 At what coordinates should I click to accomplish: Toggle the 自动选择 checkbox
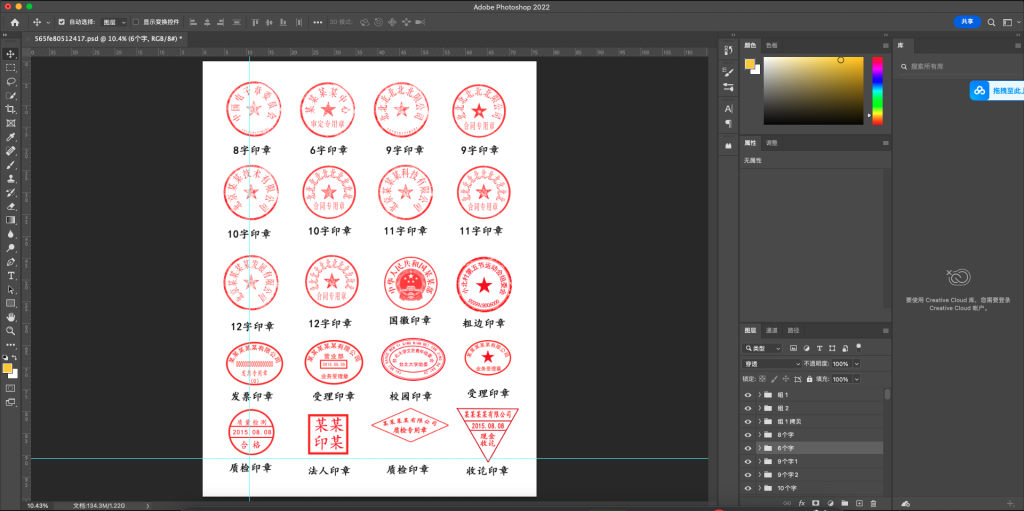click(61, 22)
